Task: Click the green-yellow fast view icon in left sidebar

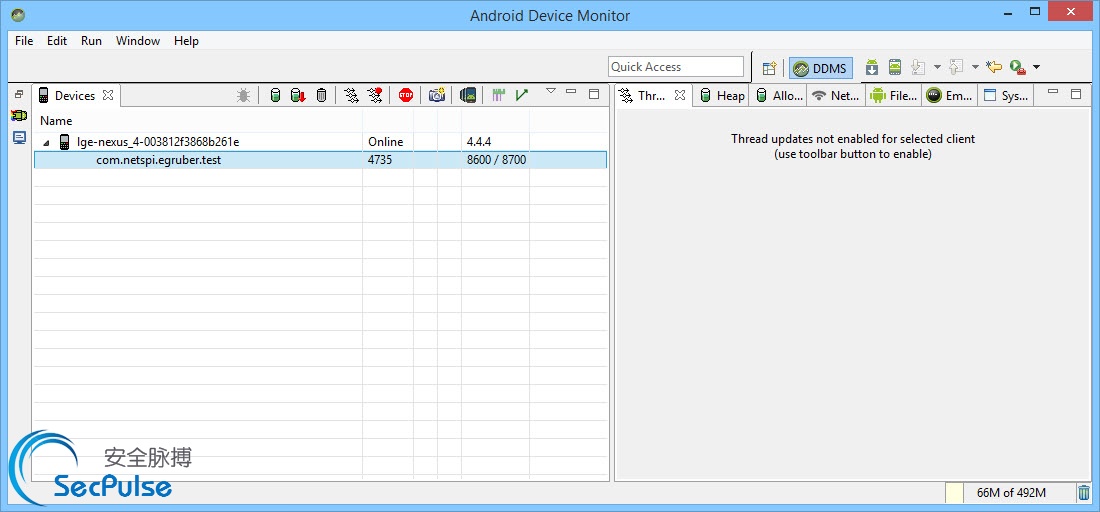Action: (20, 115)
